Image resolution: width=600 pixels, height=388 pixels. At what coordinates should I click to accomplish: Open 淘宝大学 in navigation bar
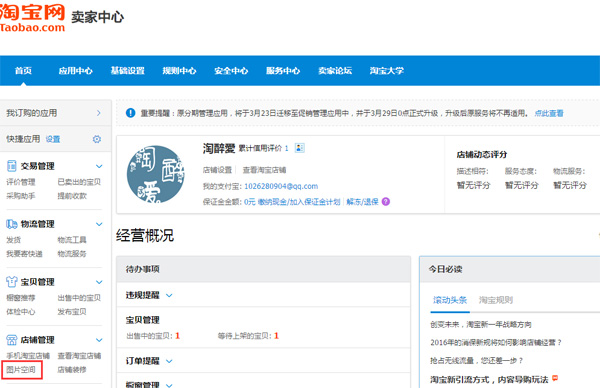(387, 70)
